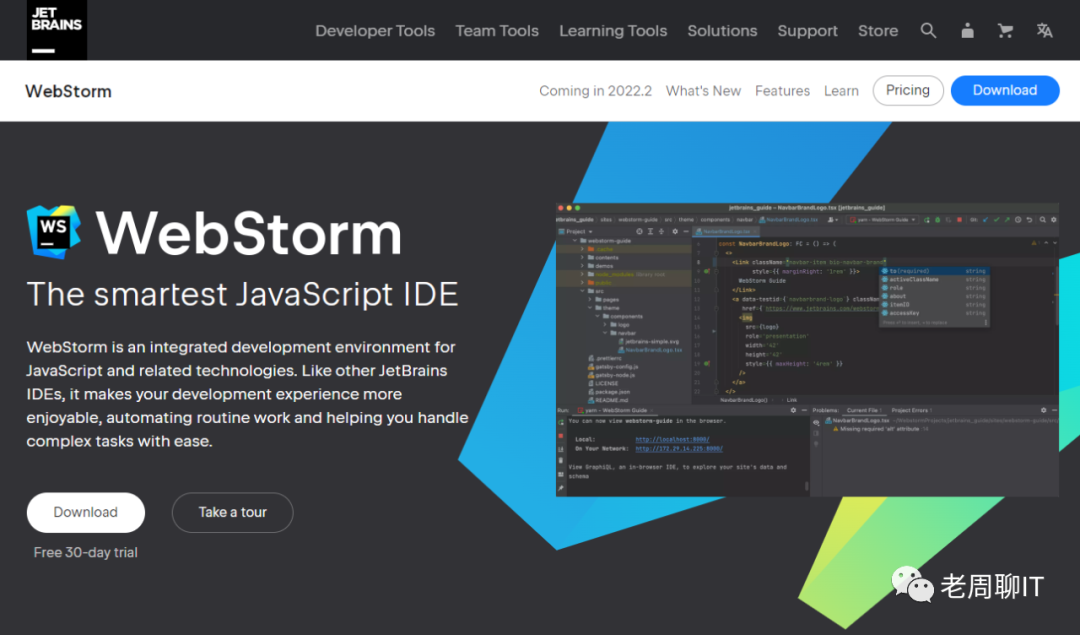Click the WebStorm product title link

click(x=68, y=91)
